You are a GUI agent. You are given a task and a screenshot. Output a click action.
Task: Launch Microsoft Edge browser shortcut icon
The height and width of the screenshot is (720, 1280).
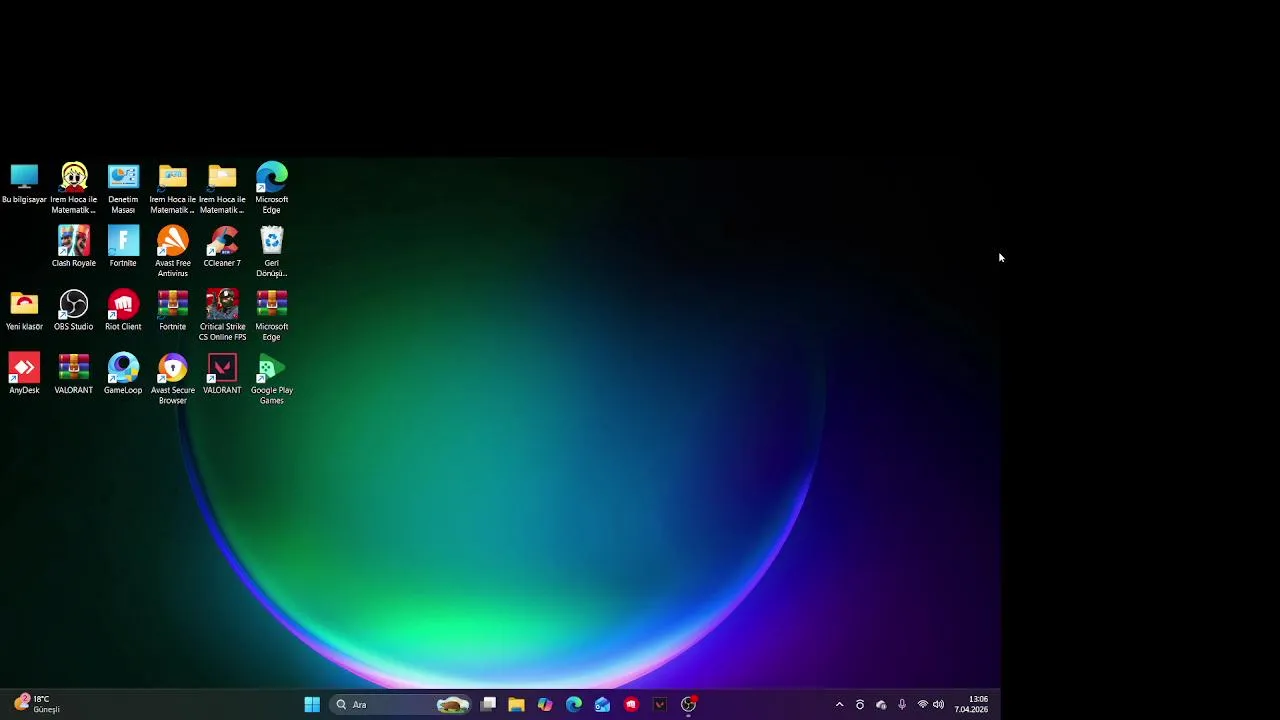pos(271,188)
